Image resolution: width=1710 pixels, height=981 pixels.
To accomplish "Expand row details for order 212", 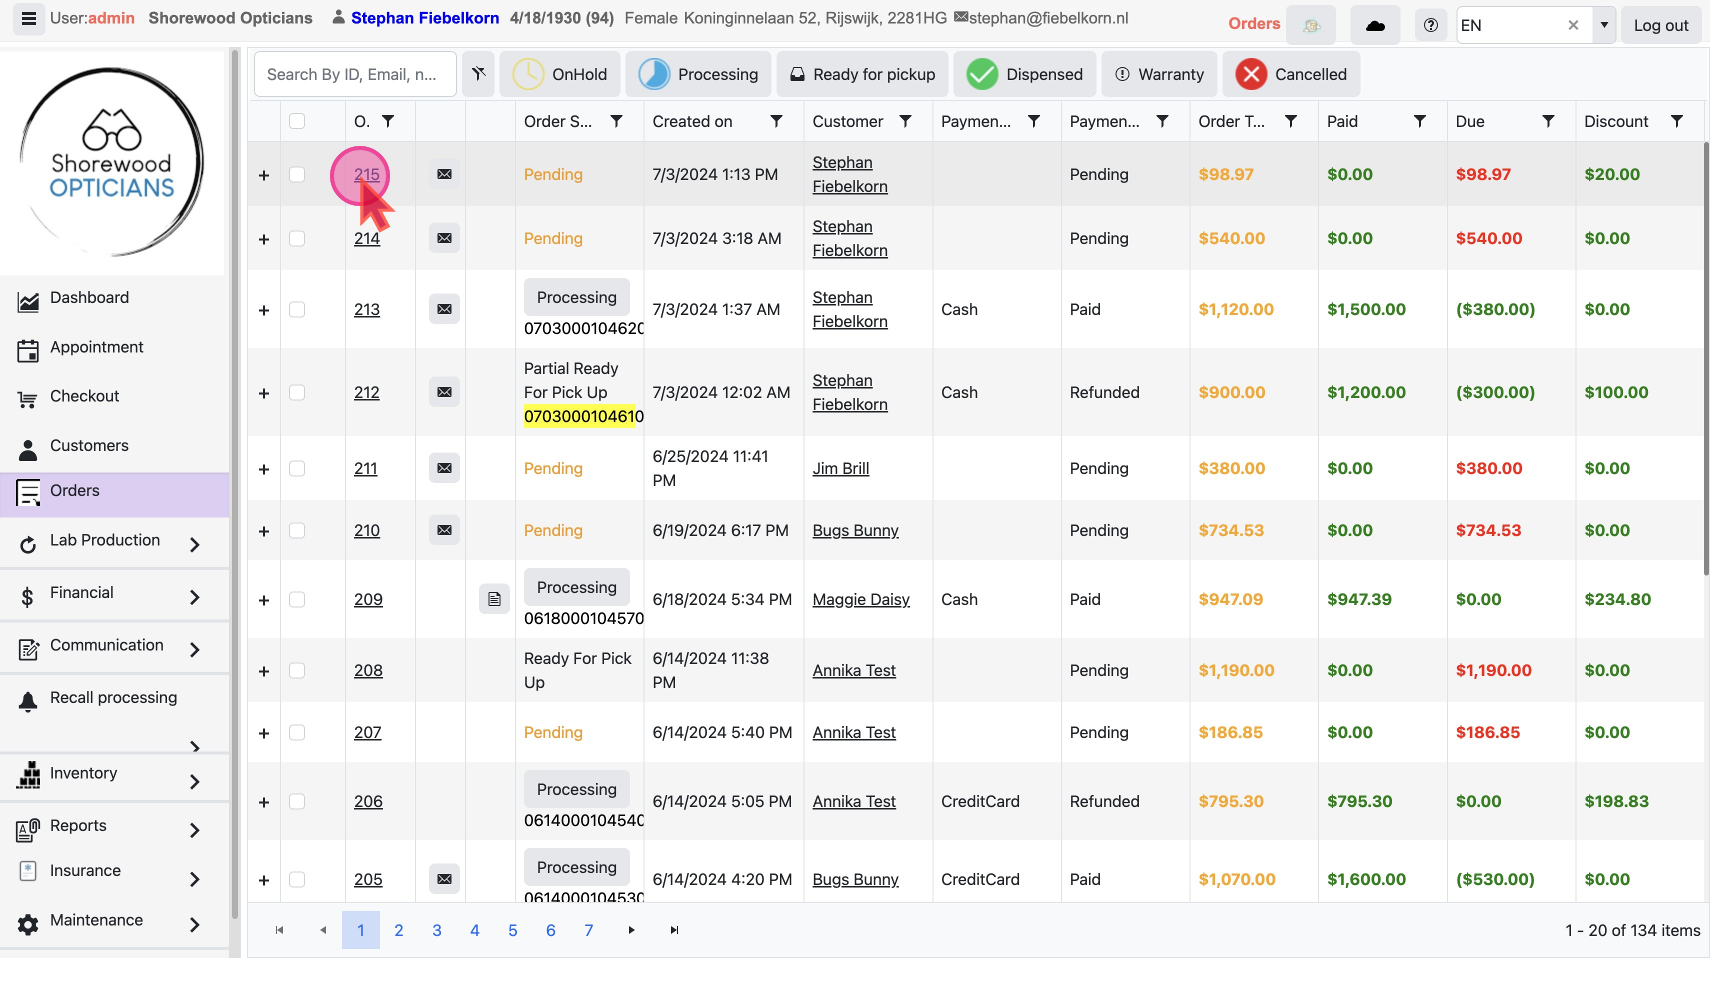I will point(264,394).
